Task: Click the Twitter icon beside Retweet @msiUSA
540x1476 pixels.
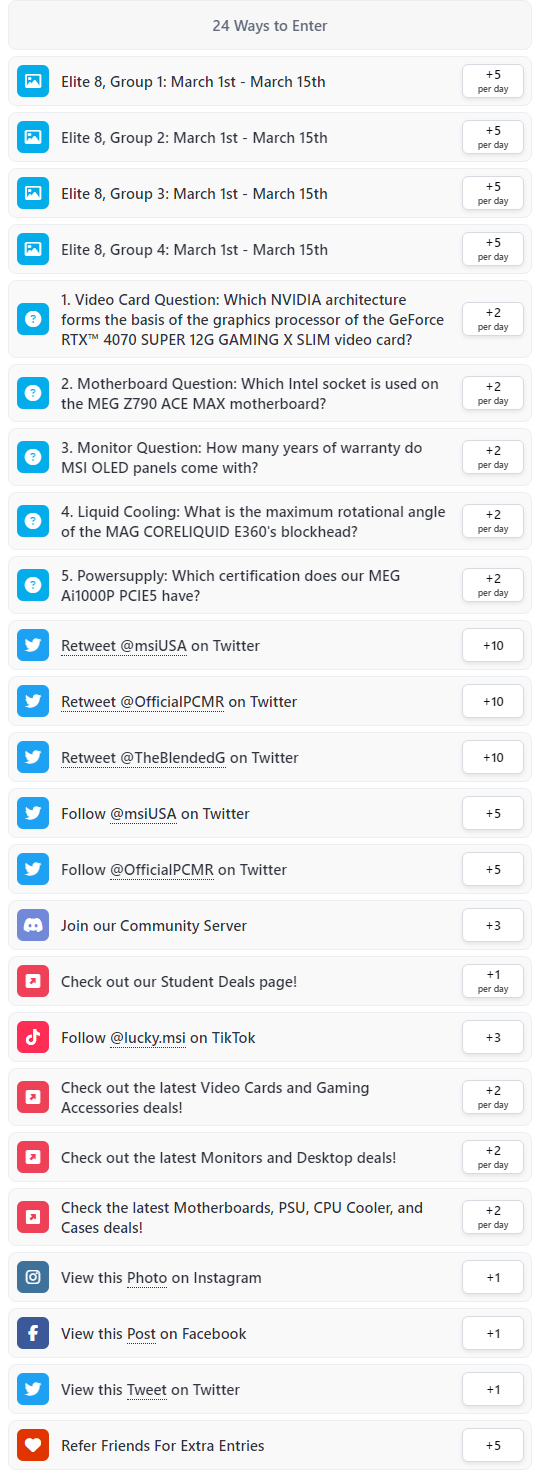Action: point(33,646)
